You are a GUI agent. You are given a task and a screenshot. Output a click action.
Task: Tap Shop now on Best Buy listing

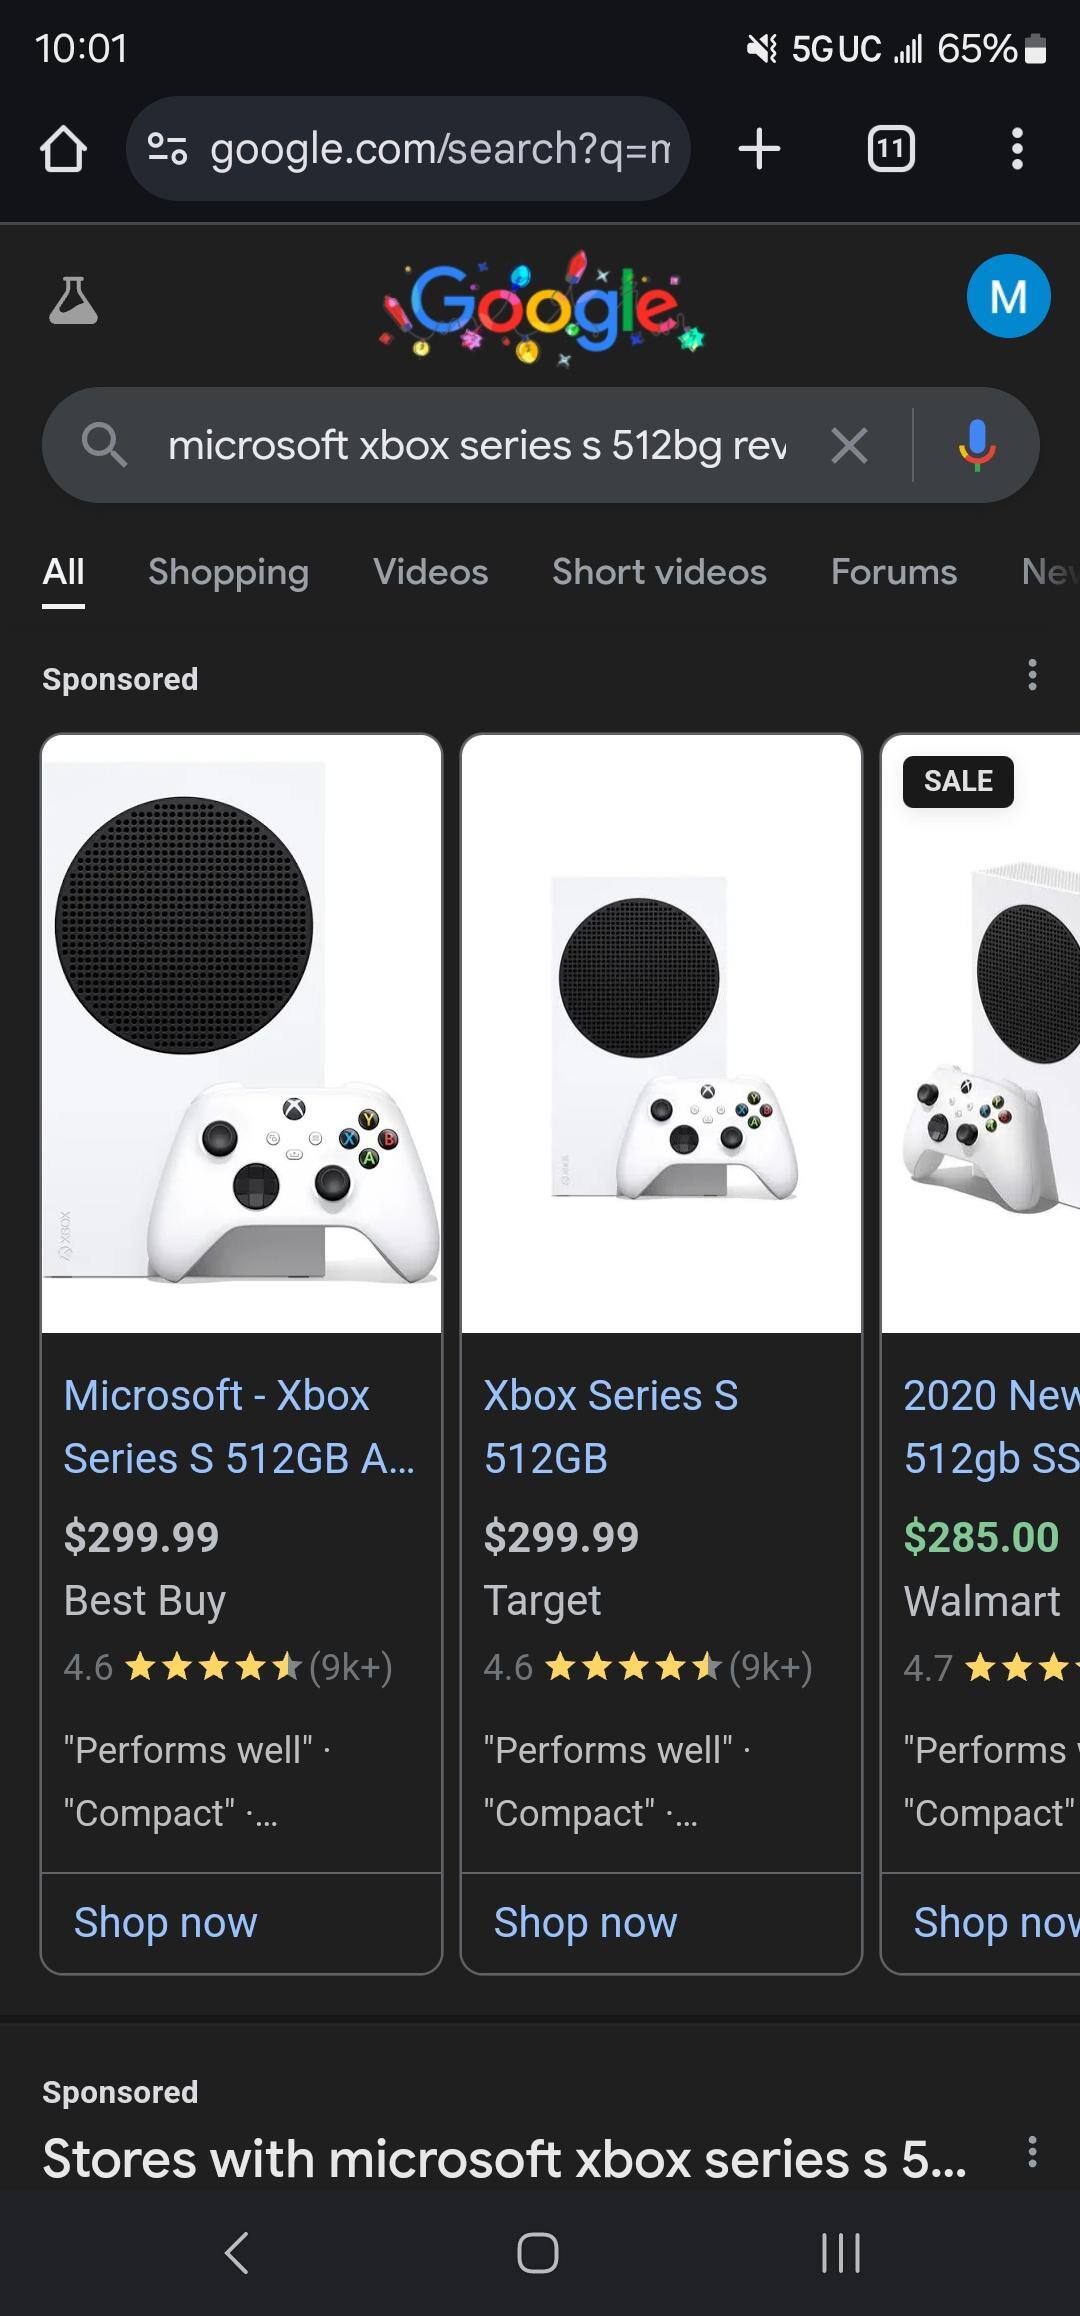coord(166,1922)
